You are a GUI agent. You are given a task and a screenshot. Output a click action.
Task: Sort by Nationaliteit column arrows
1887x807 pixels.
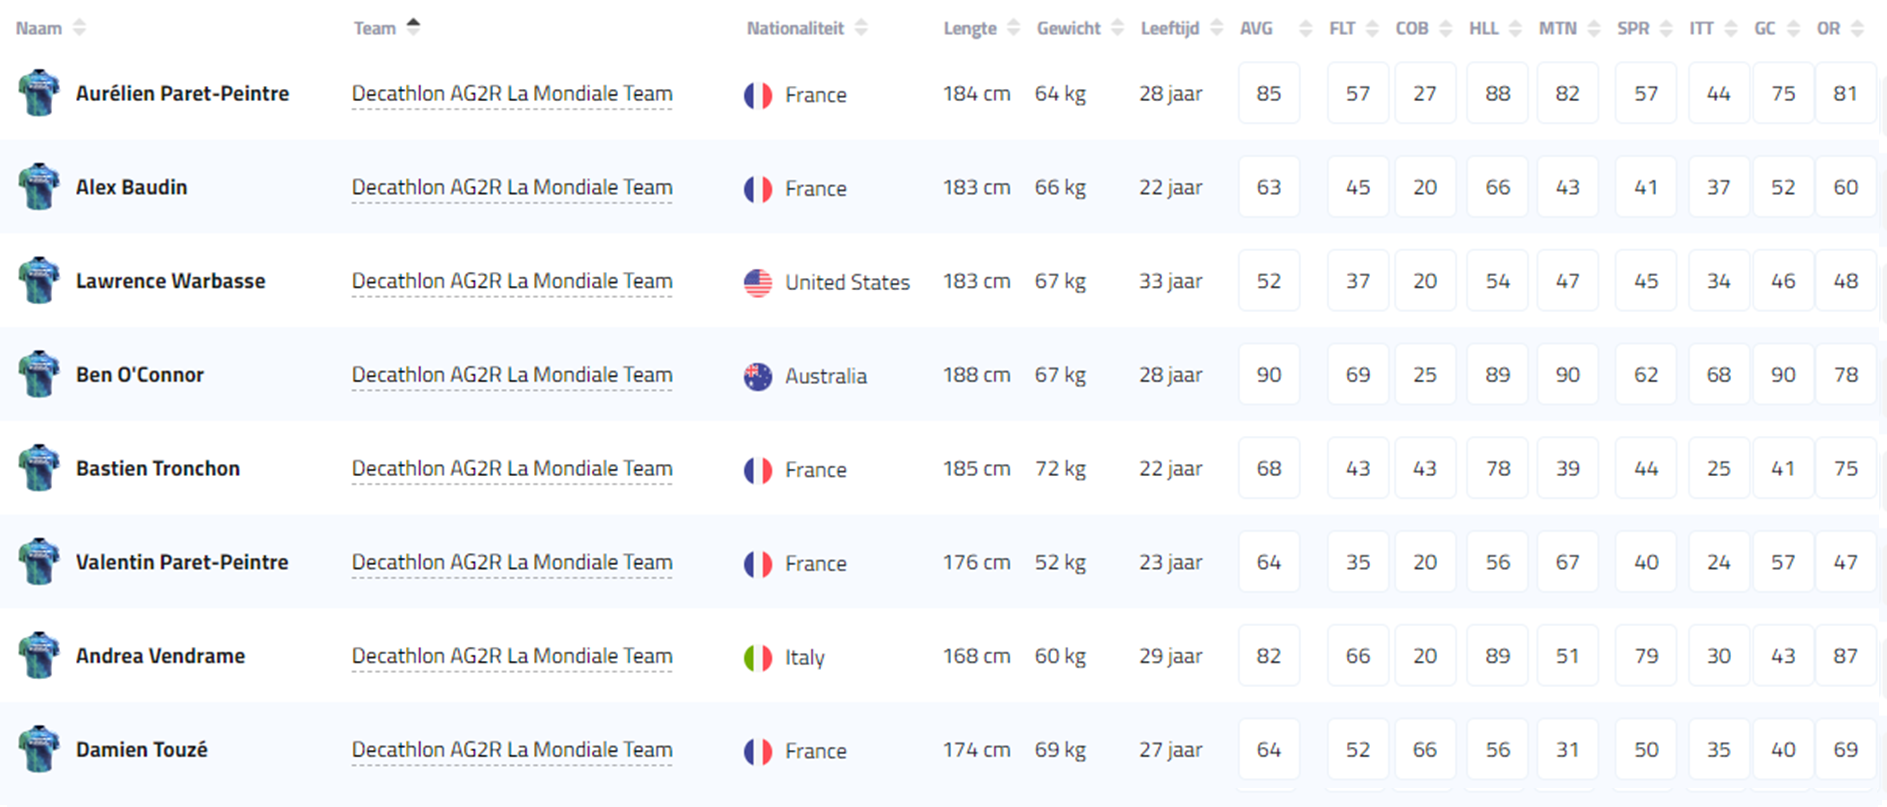[862, 28]
